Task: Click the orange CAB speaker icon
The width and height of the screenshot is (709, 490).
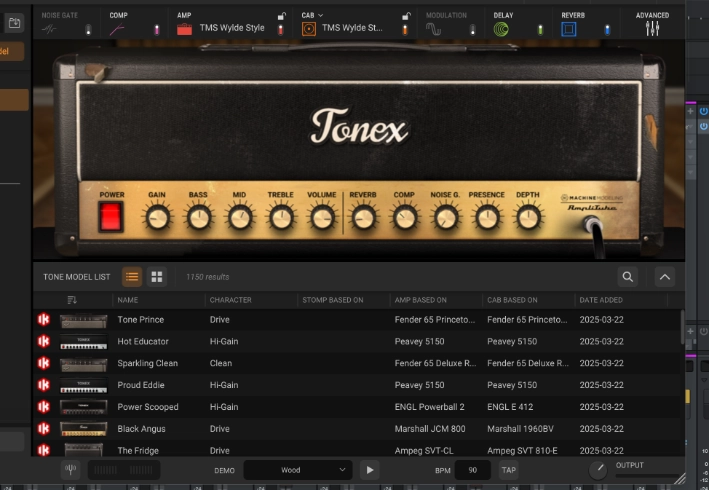Action: coord(309,29)
